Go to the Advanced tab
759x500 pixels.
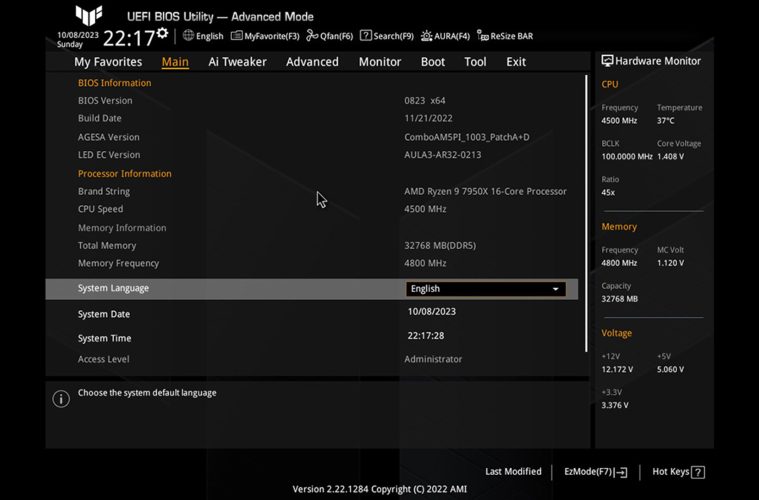tap(312, 62)
